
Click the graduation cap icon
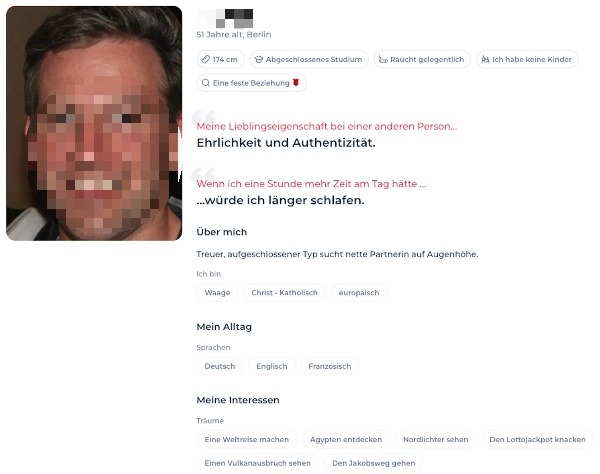(x=259, y=59)
